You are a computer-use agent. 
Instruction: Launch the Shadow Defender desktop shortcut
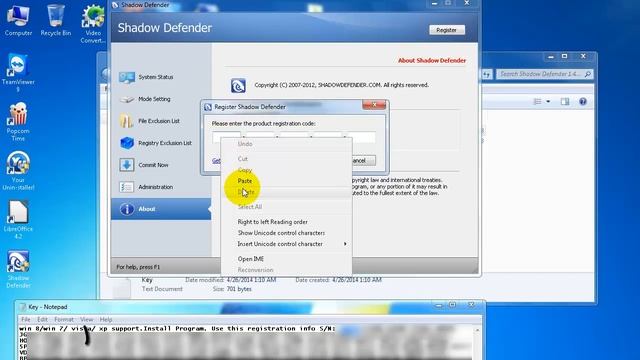(18, 269)
